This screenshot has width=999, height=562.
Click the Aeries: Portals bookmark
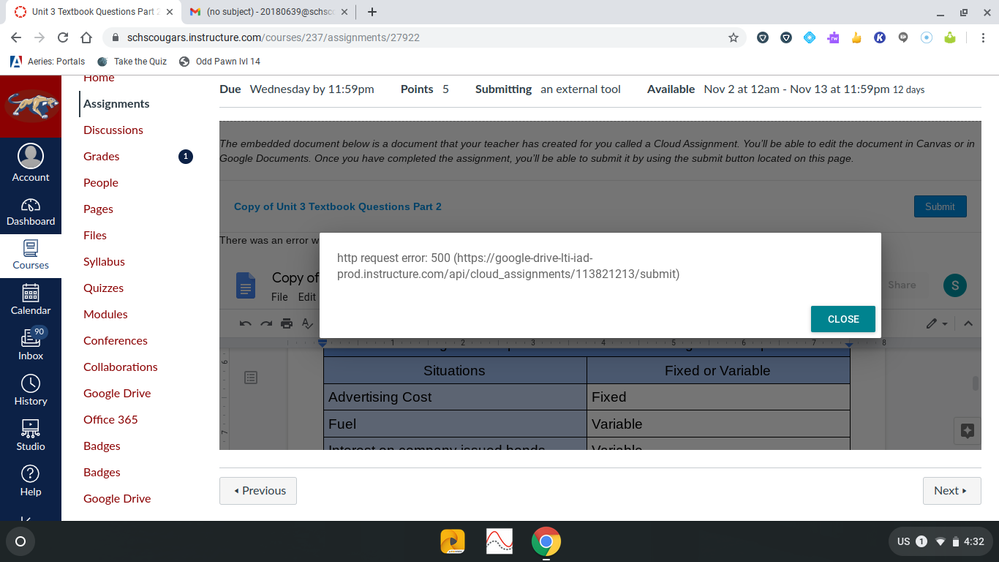[48, 61]
